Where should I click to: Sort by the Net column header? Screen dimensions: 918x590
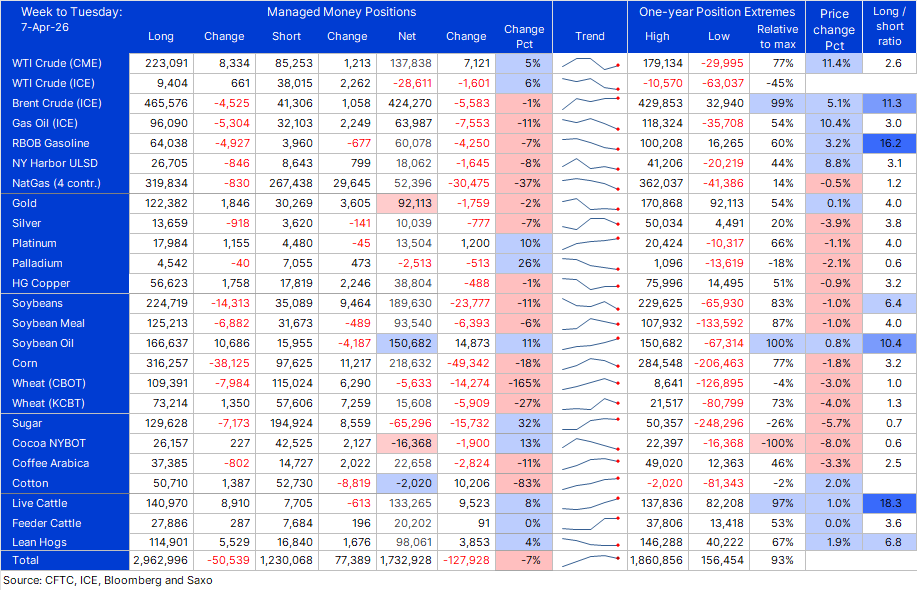[x=406, y=36]
